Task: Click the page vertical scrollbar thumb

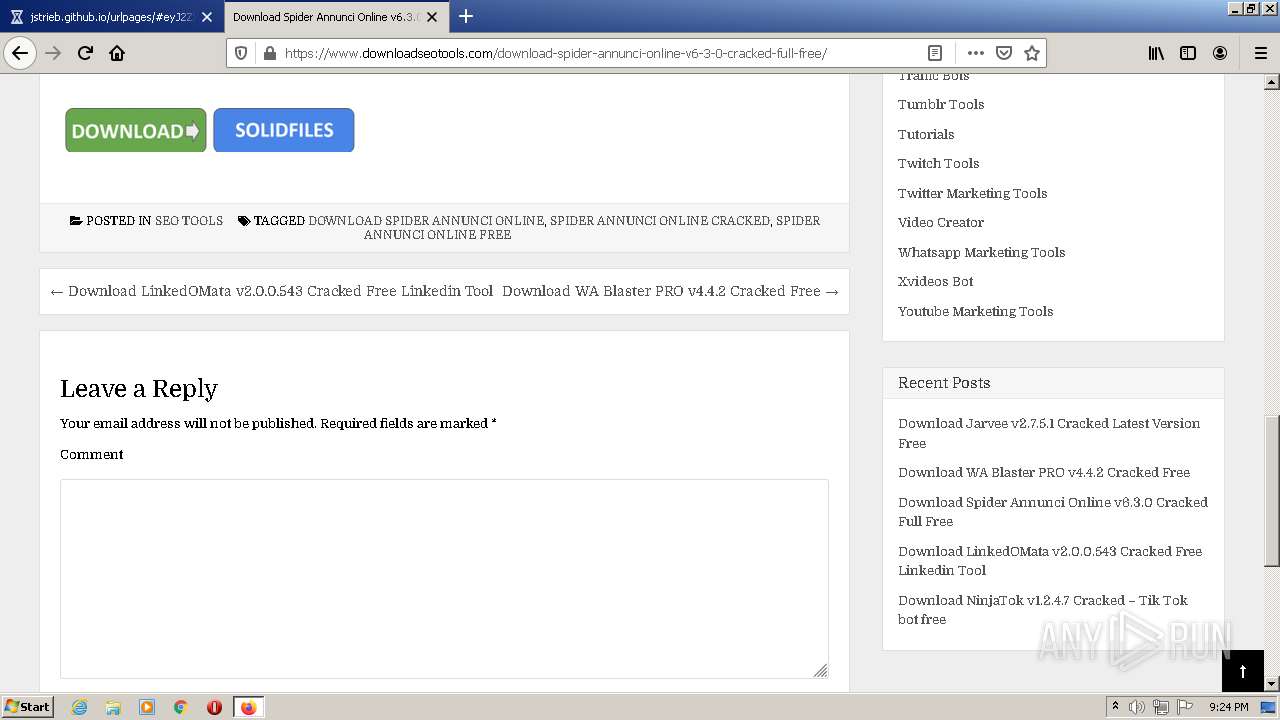Action: (1272, 490)
